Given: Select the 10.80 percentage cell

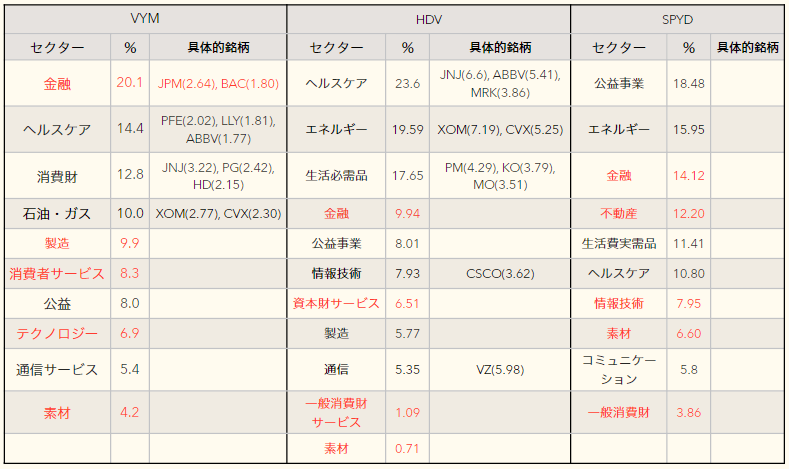Looking at the screenshot, I should click(x=689, y=274).
